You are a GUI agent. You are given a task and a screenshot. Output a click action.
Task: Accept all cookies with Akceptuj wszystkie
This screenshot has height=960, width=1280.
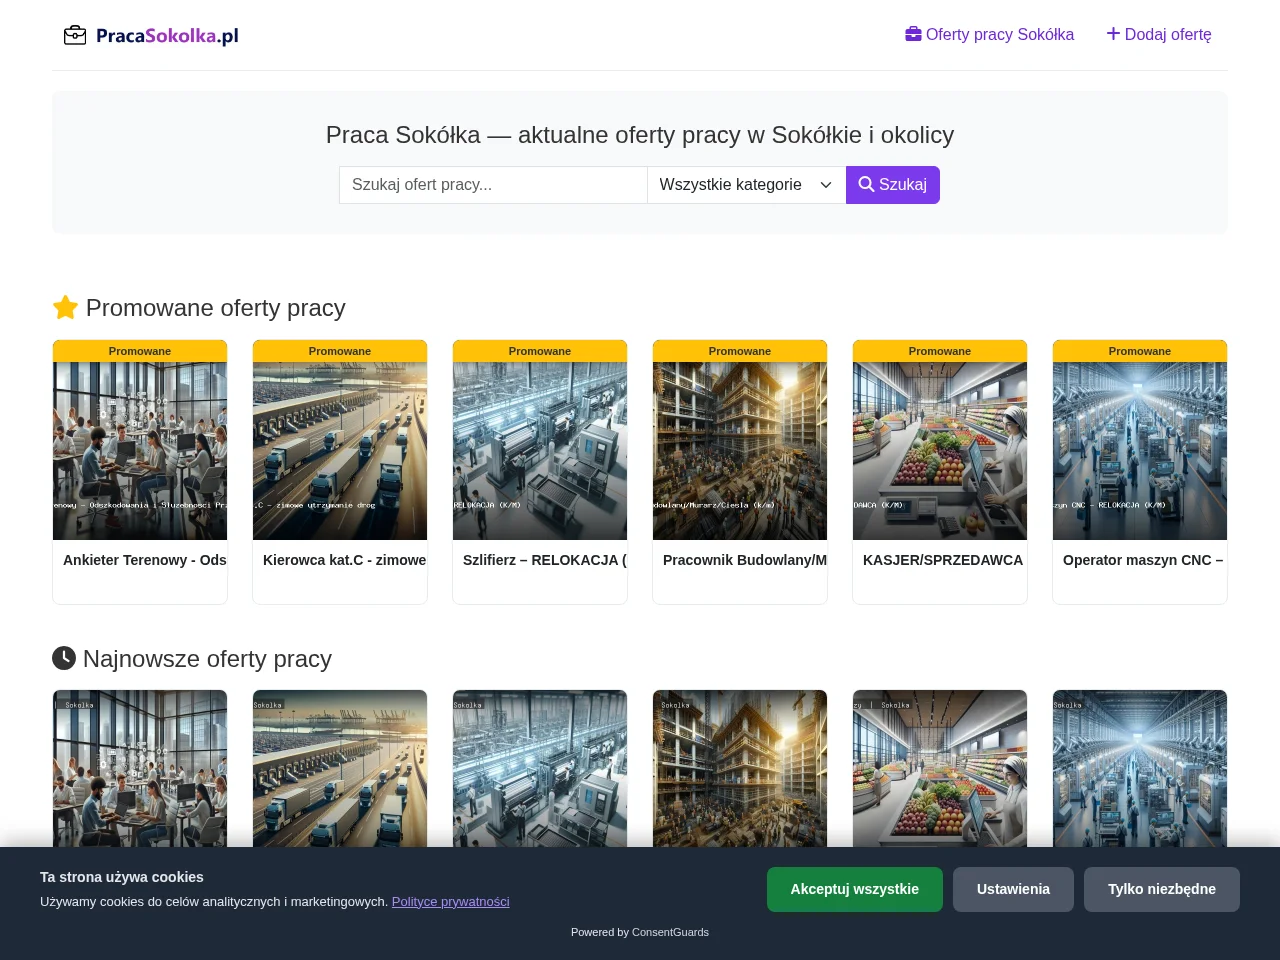(855, 889)
